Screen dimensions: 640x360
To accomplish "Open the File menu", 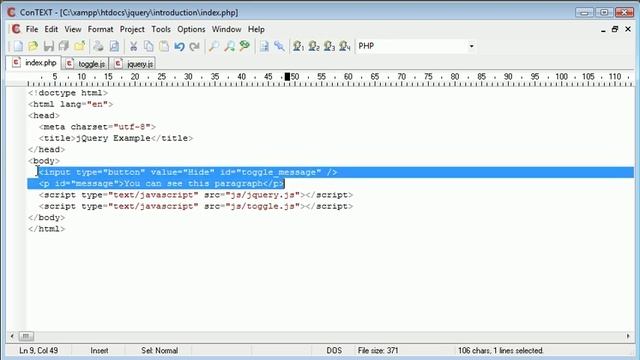I will pyautogui.click(x=32, y=29).
